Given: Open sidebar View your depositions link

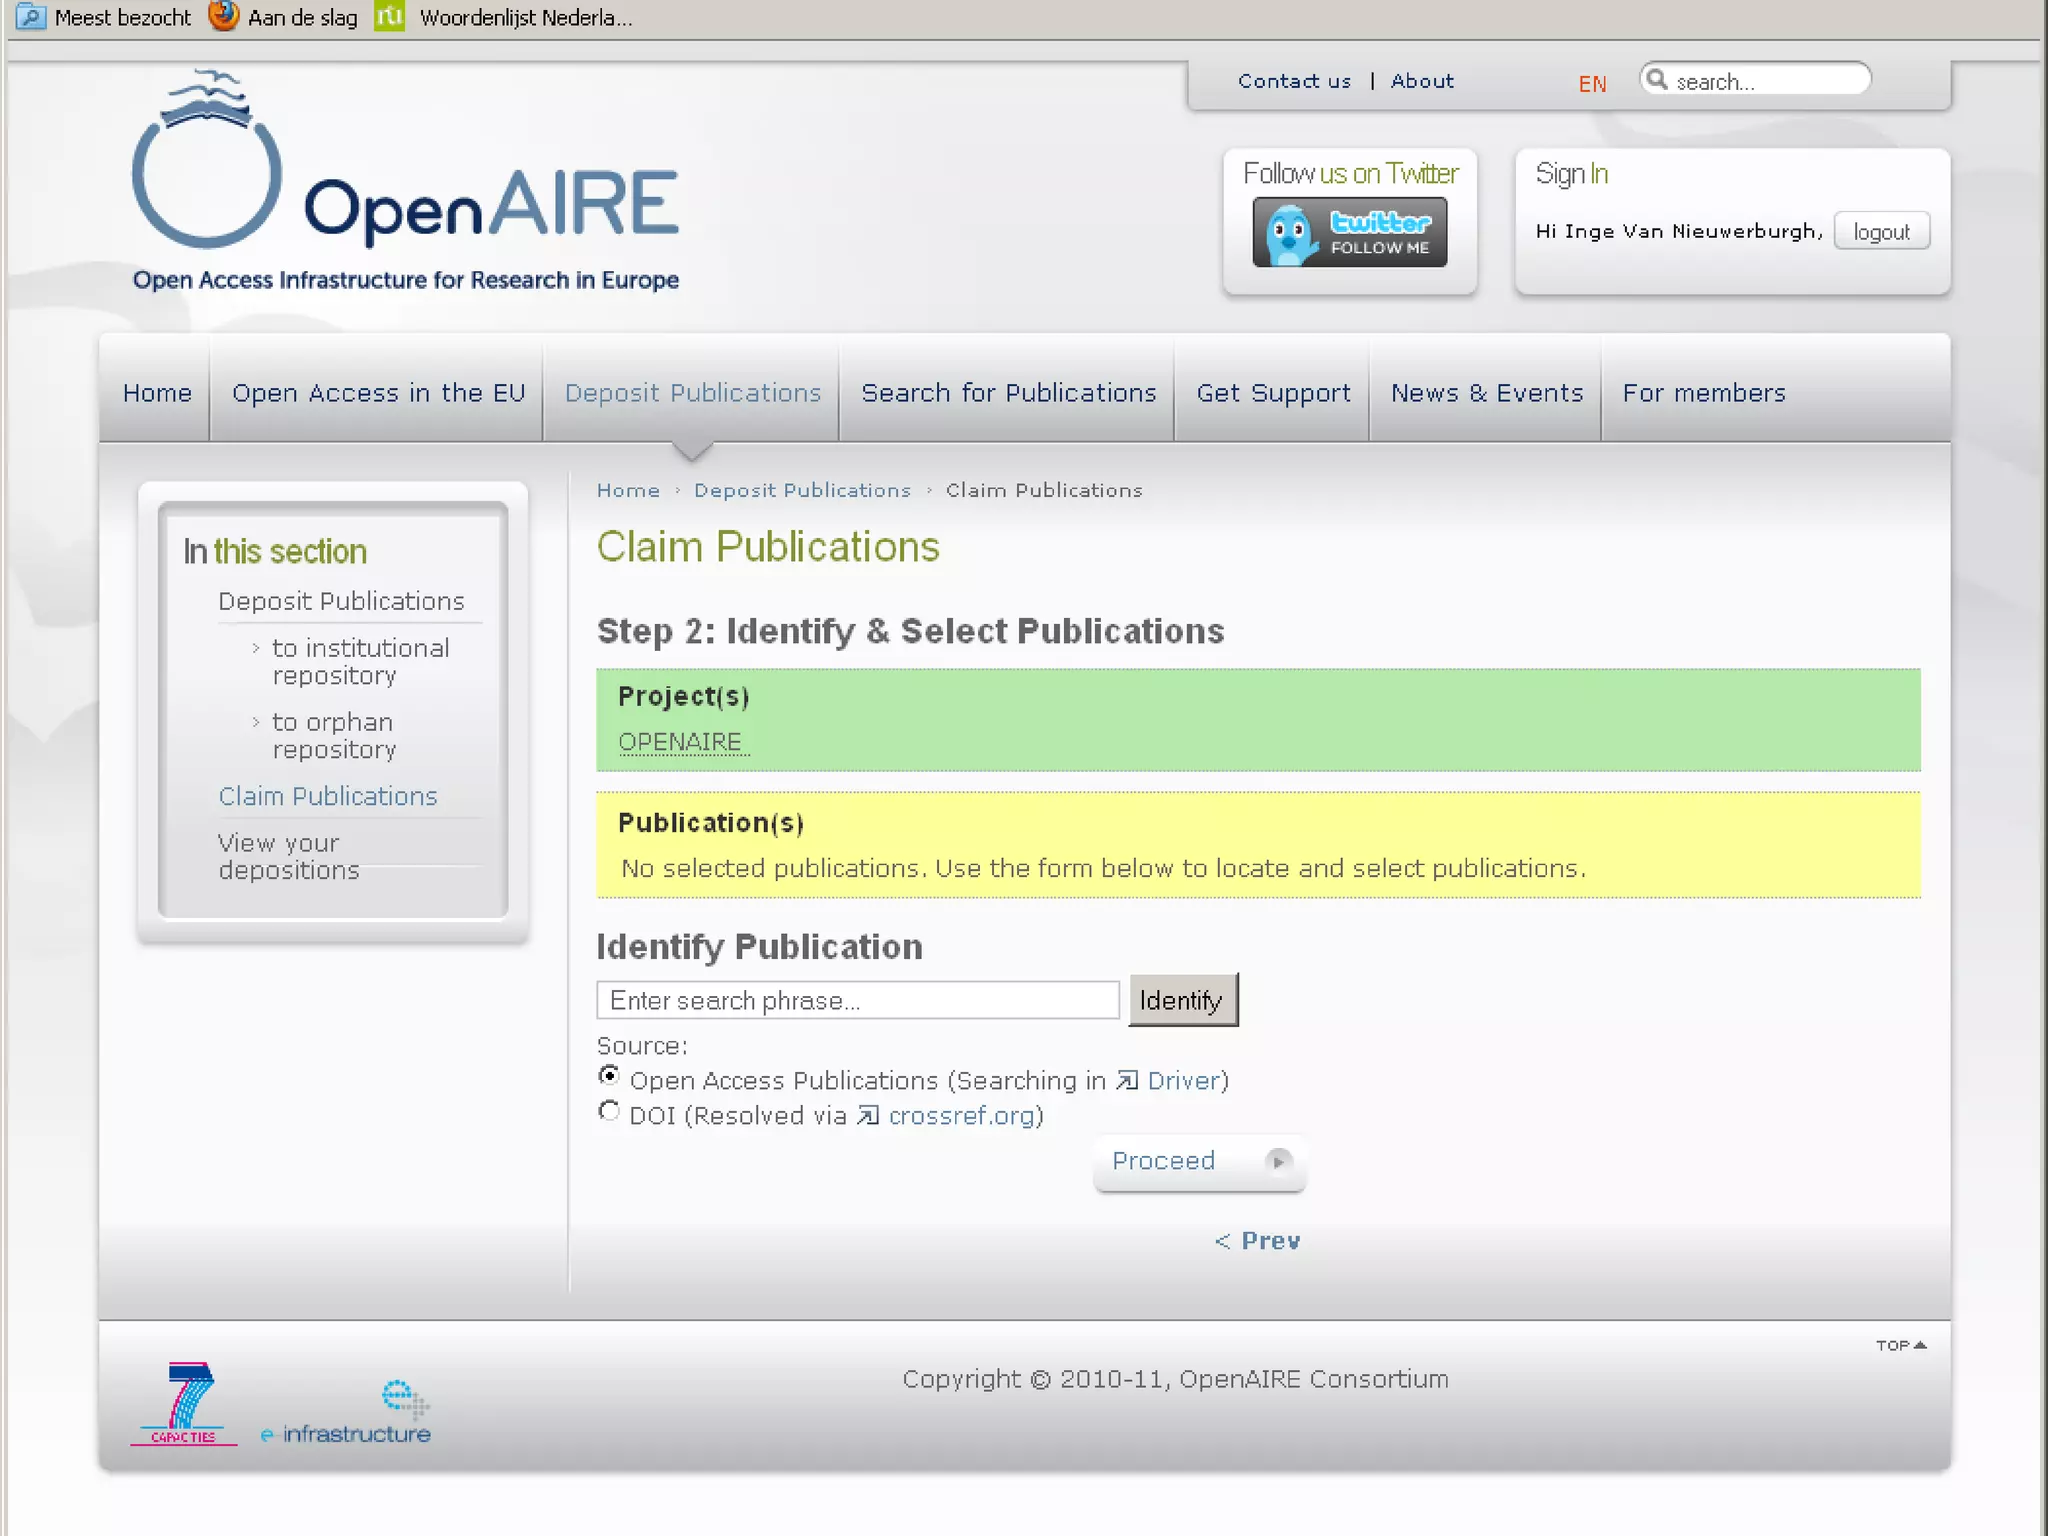Looking at the screenshot, I should pos(288,857).
